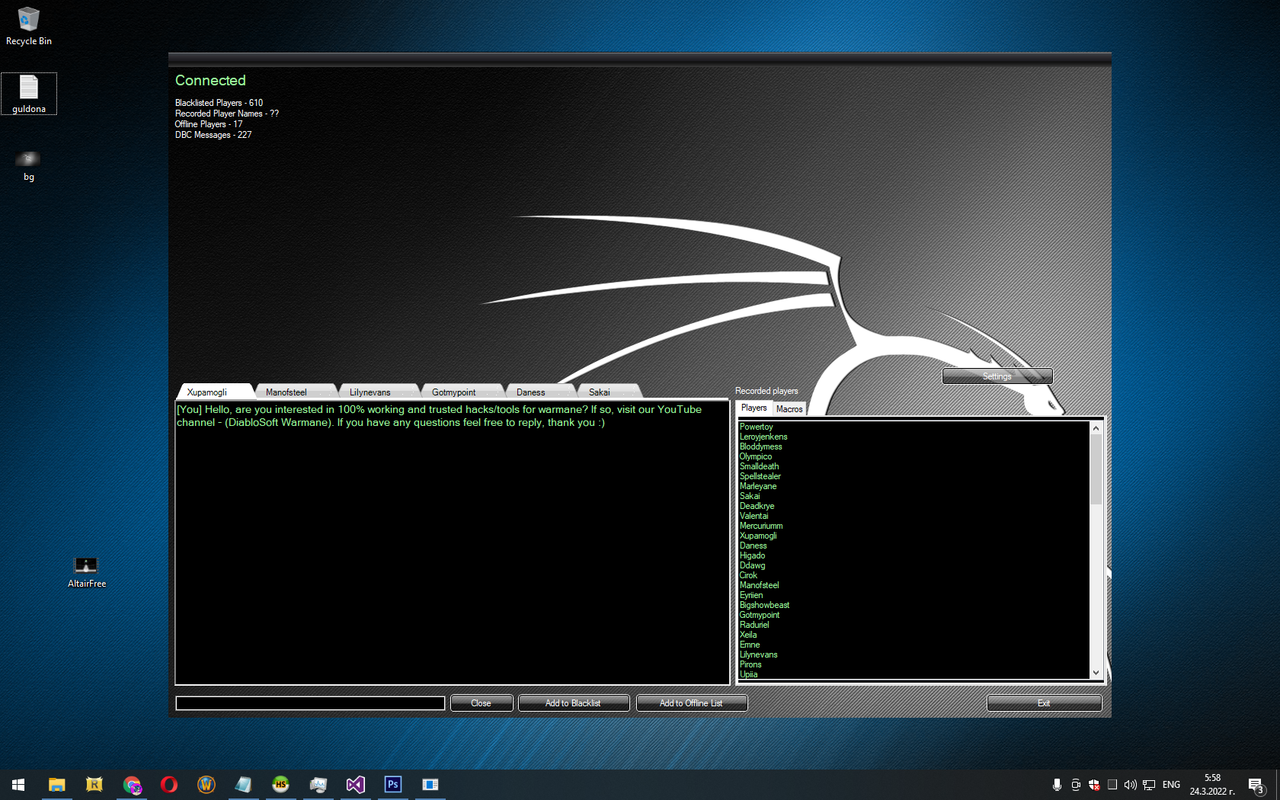The height and width of the screenshot is (800, 1280).
Task: Select Xeila in the recorded players list
Action: 748,635
